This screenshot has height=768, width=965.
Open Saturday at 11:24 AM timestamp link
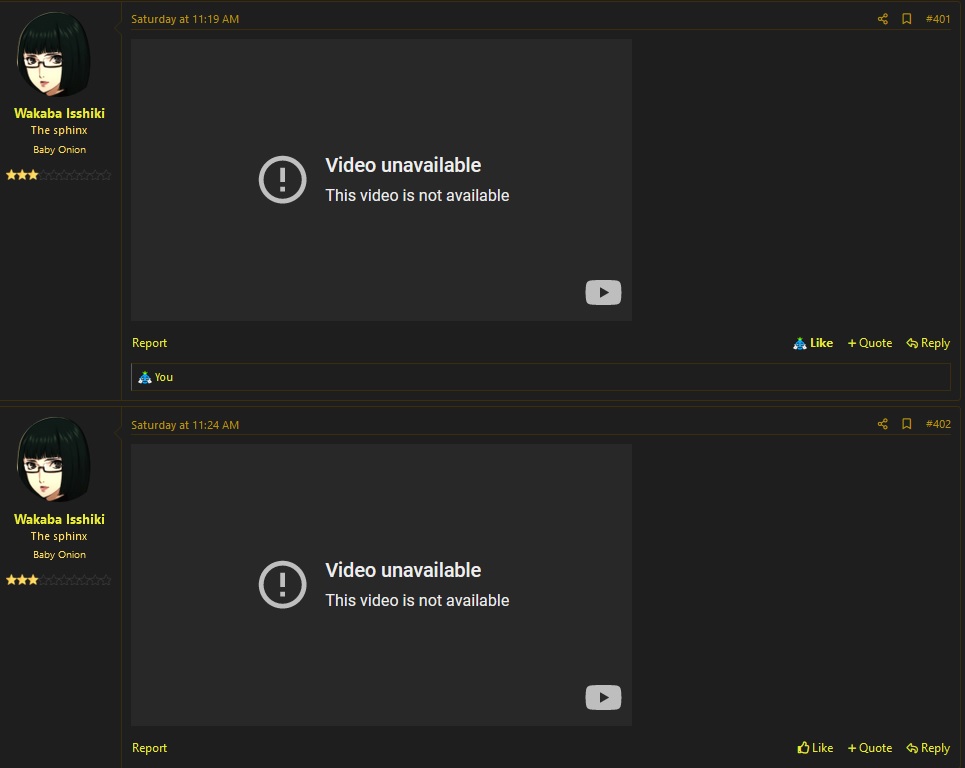pyautogui.click(x=185, y=425)
